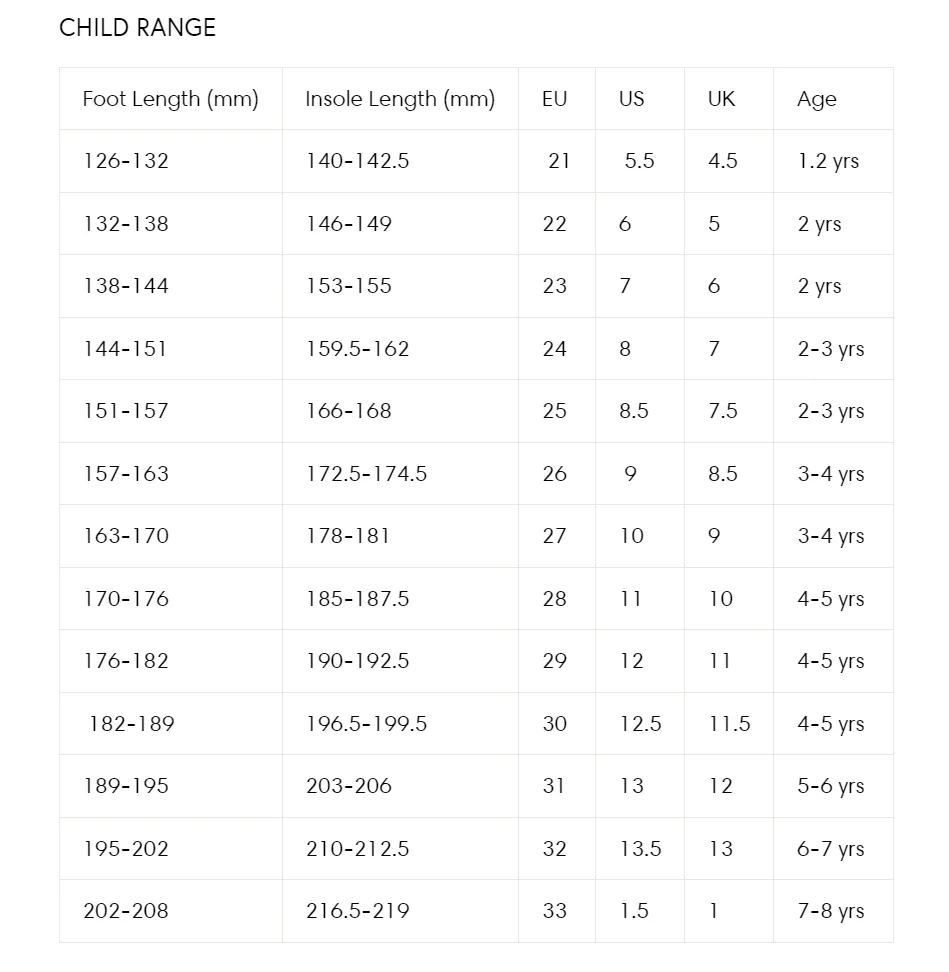The height and width of the screenshot is (972, 949).
Task: Select foot length cell 202-208
Action: [170, 911]
